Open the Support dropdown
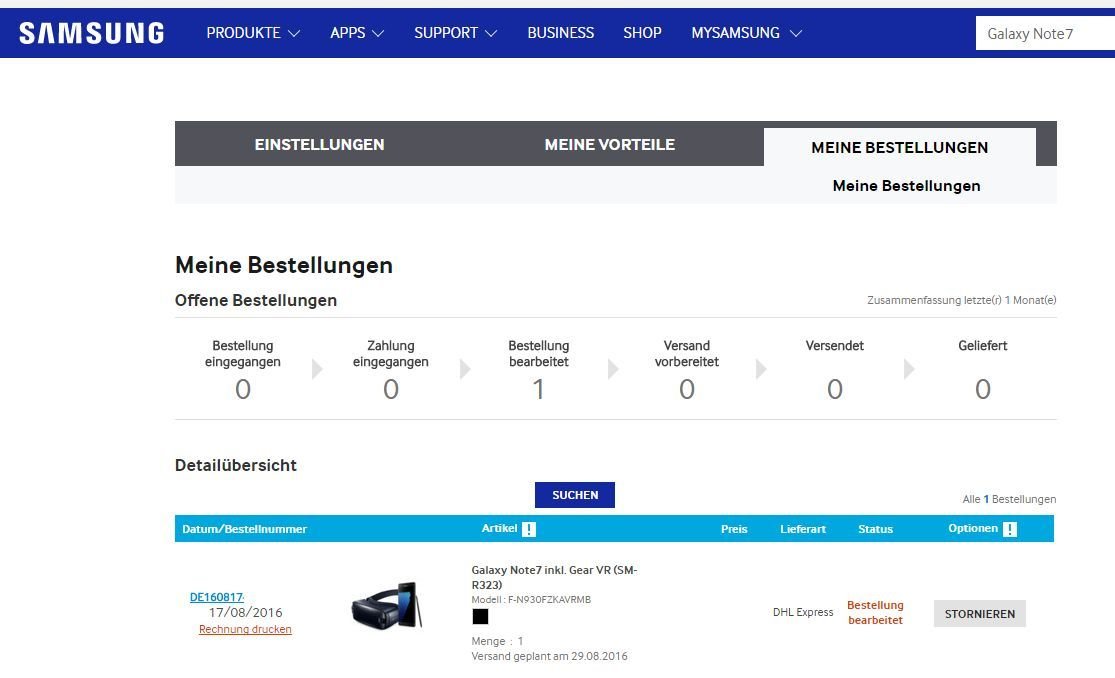 click(455, 33)
